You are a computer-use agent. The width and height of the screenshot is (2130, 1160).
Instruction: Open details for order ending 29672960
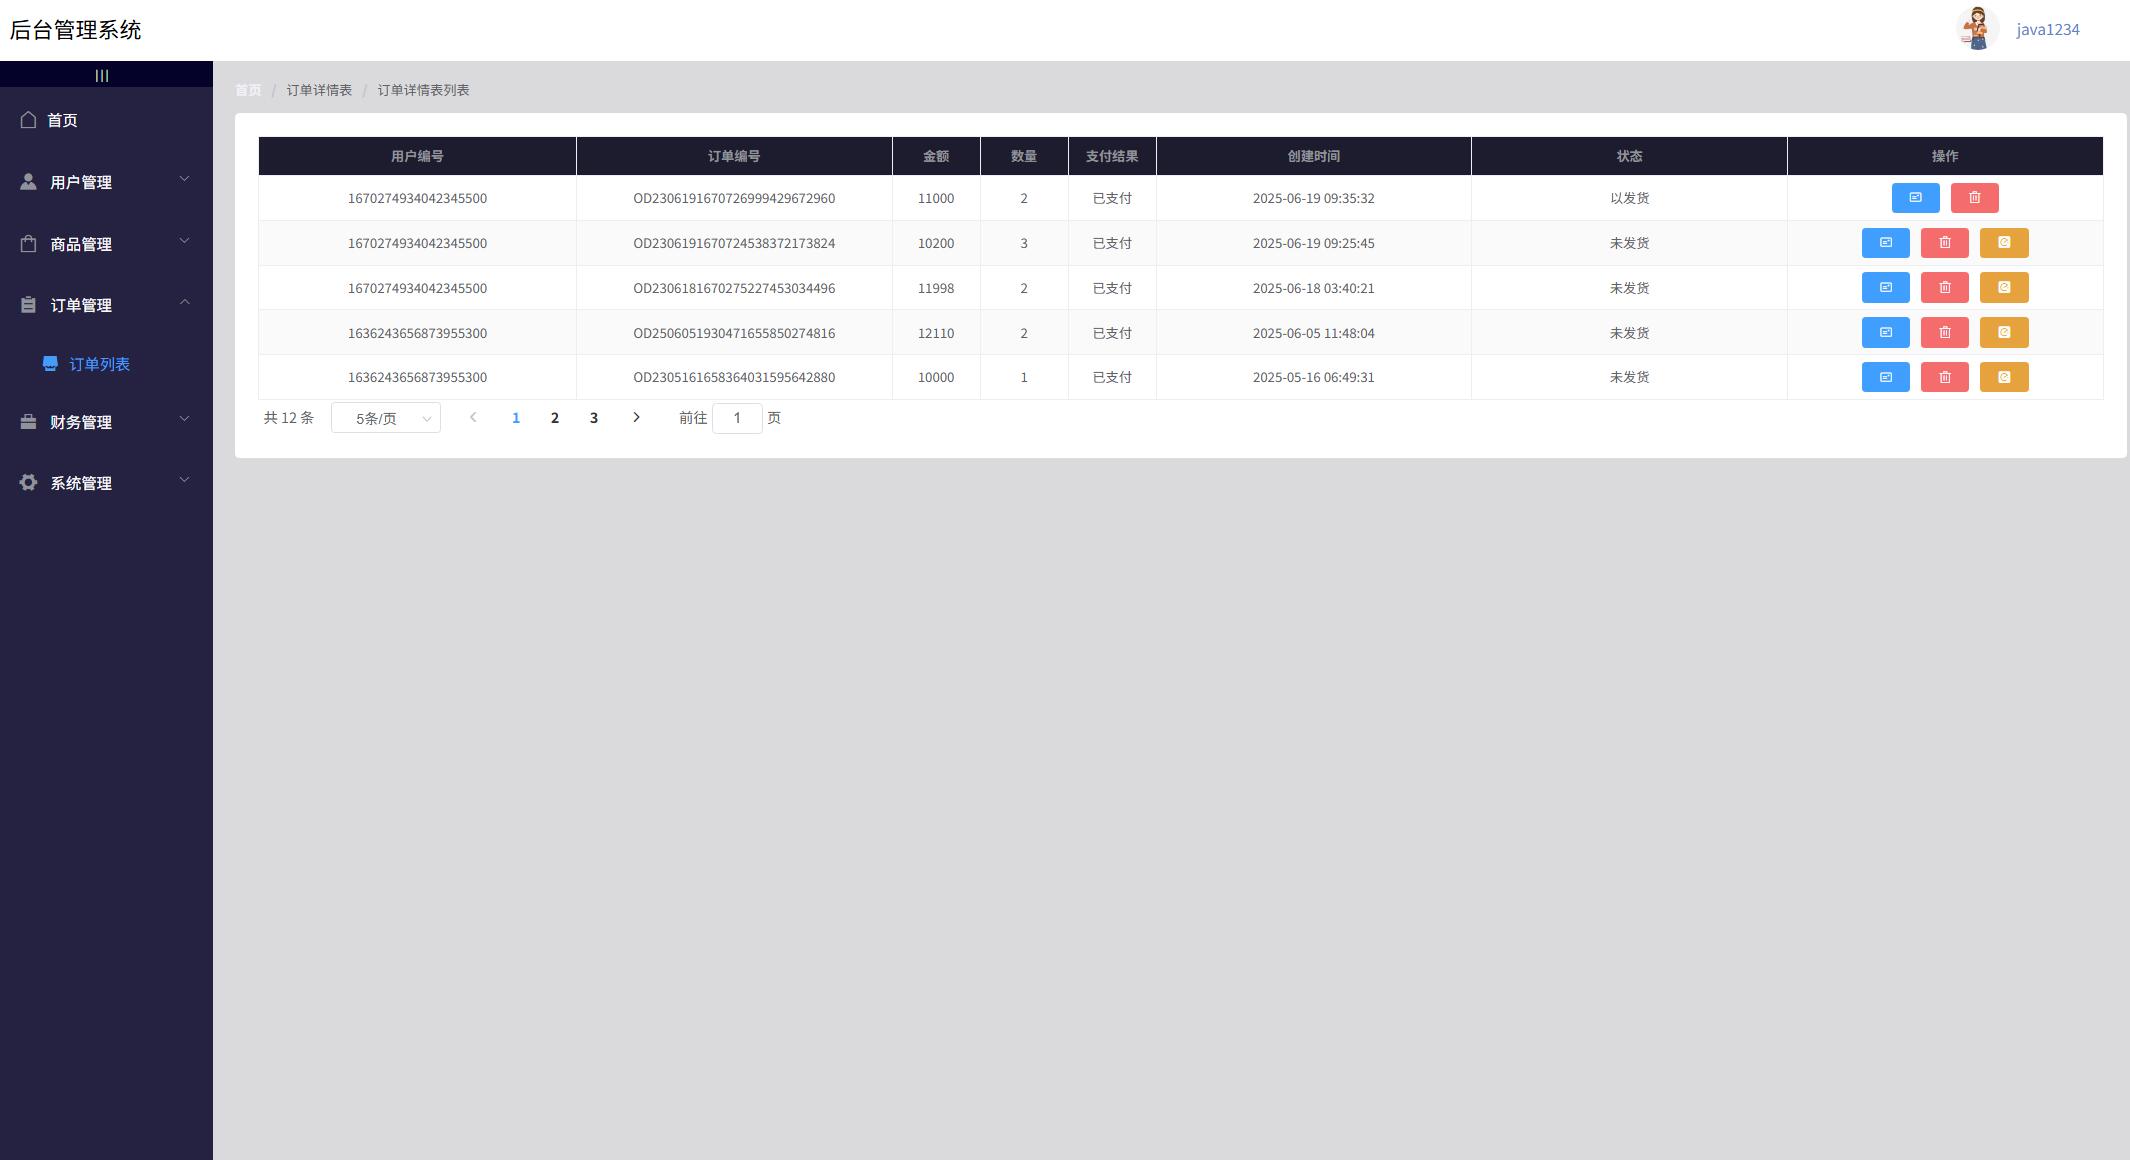tap(1915, 198)
